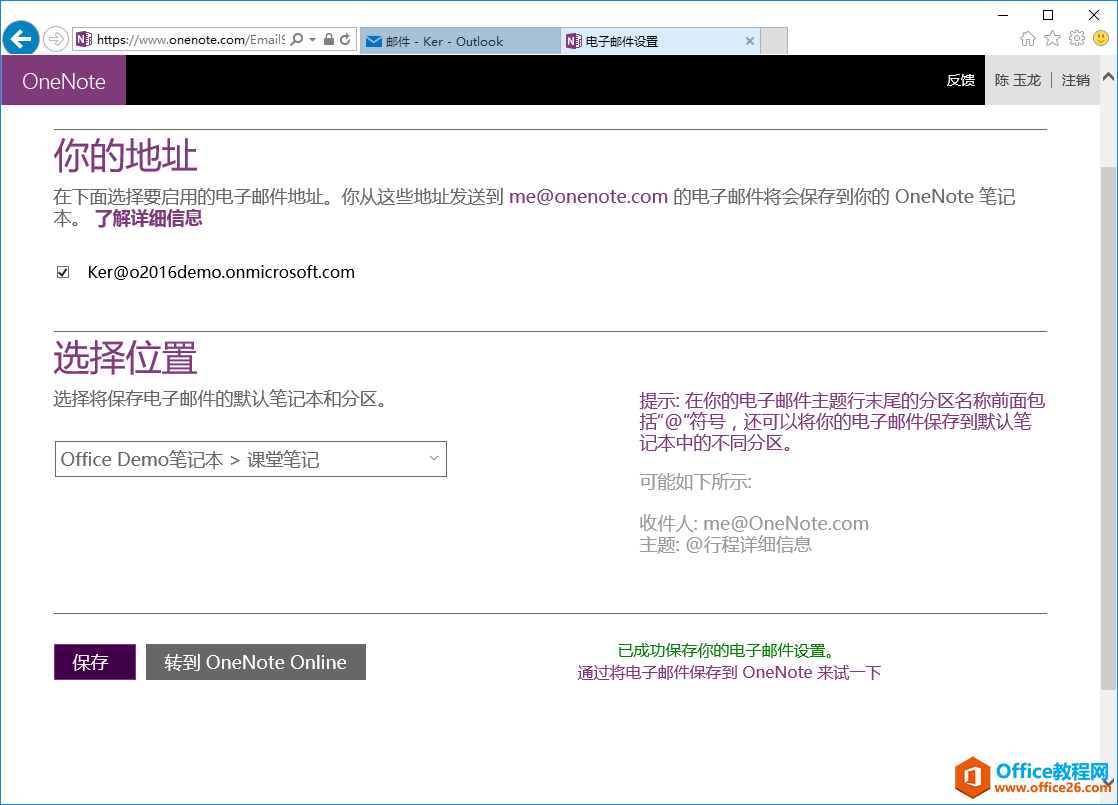Click the browser back arrow button
1118x805 pixels.
point(21,40)
